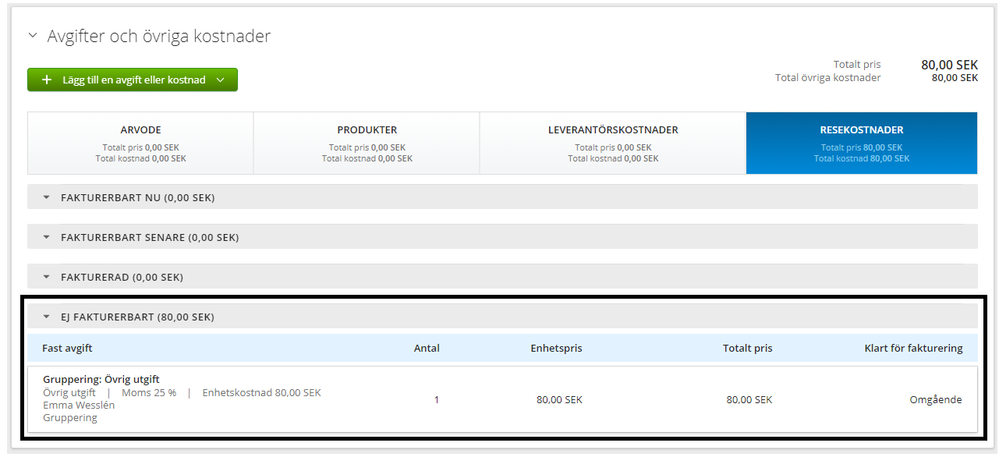This screenshot has height=457, width=999.
Task: Switch to the ARVODE tab
Action: [x=140, y=143]
